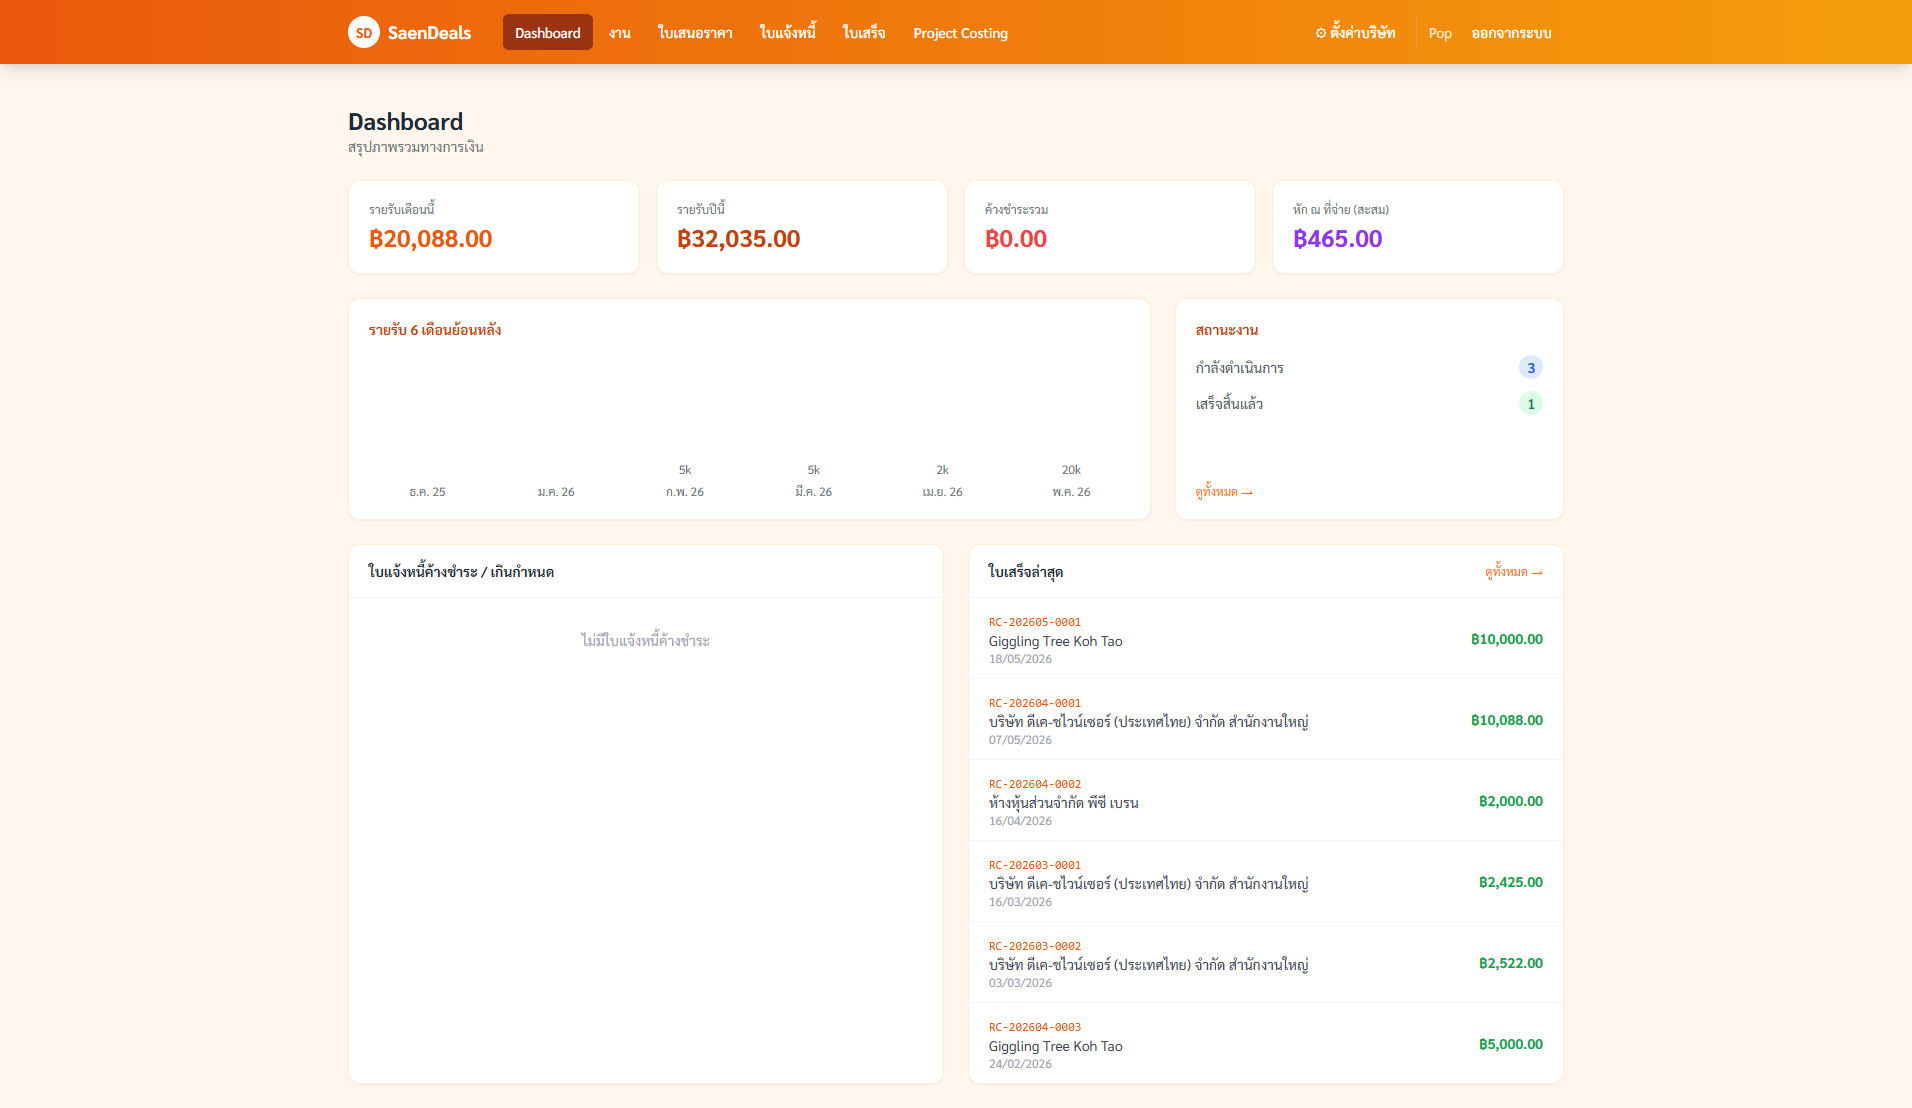Click the รายรับ 6 เดือนย้อนหลัง chart title

click(435, 330)
